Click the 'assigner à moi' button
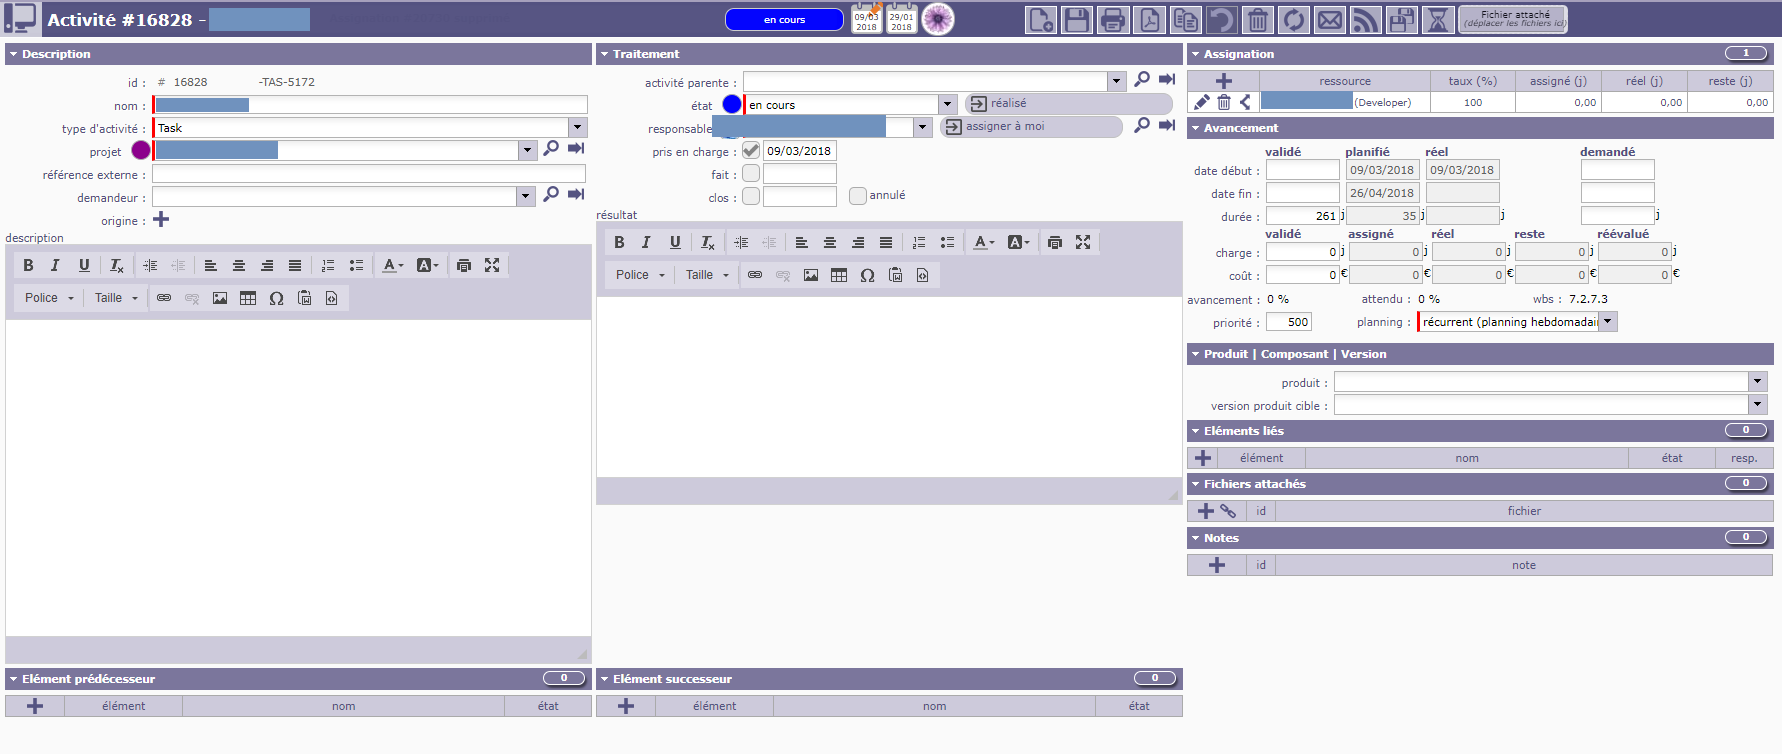Viewport: 1782px width, 754px height. [x=1031, y=127]
